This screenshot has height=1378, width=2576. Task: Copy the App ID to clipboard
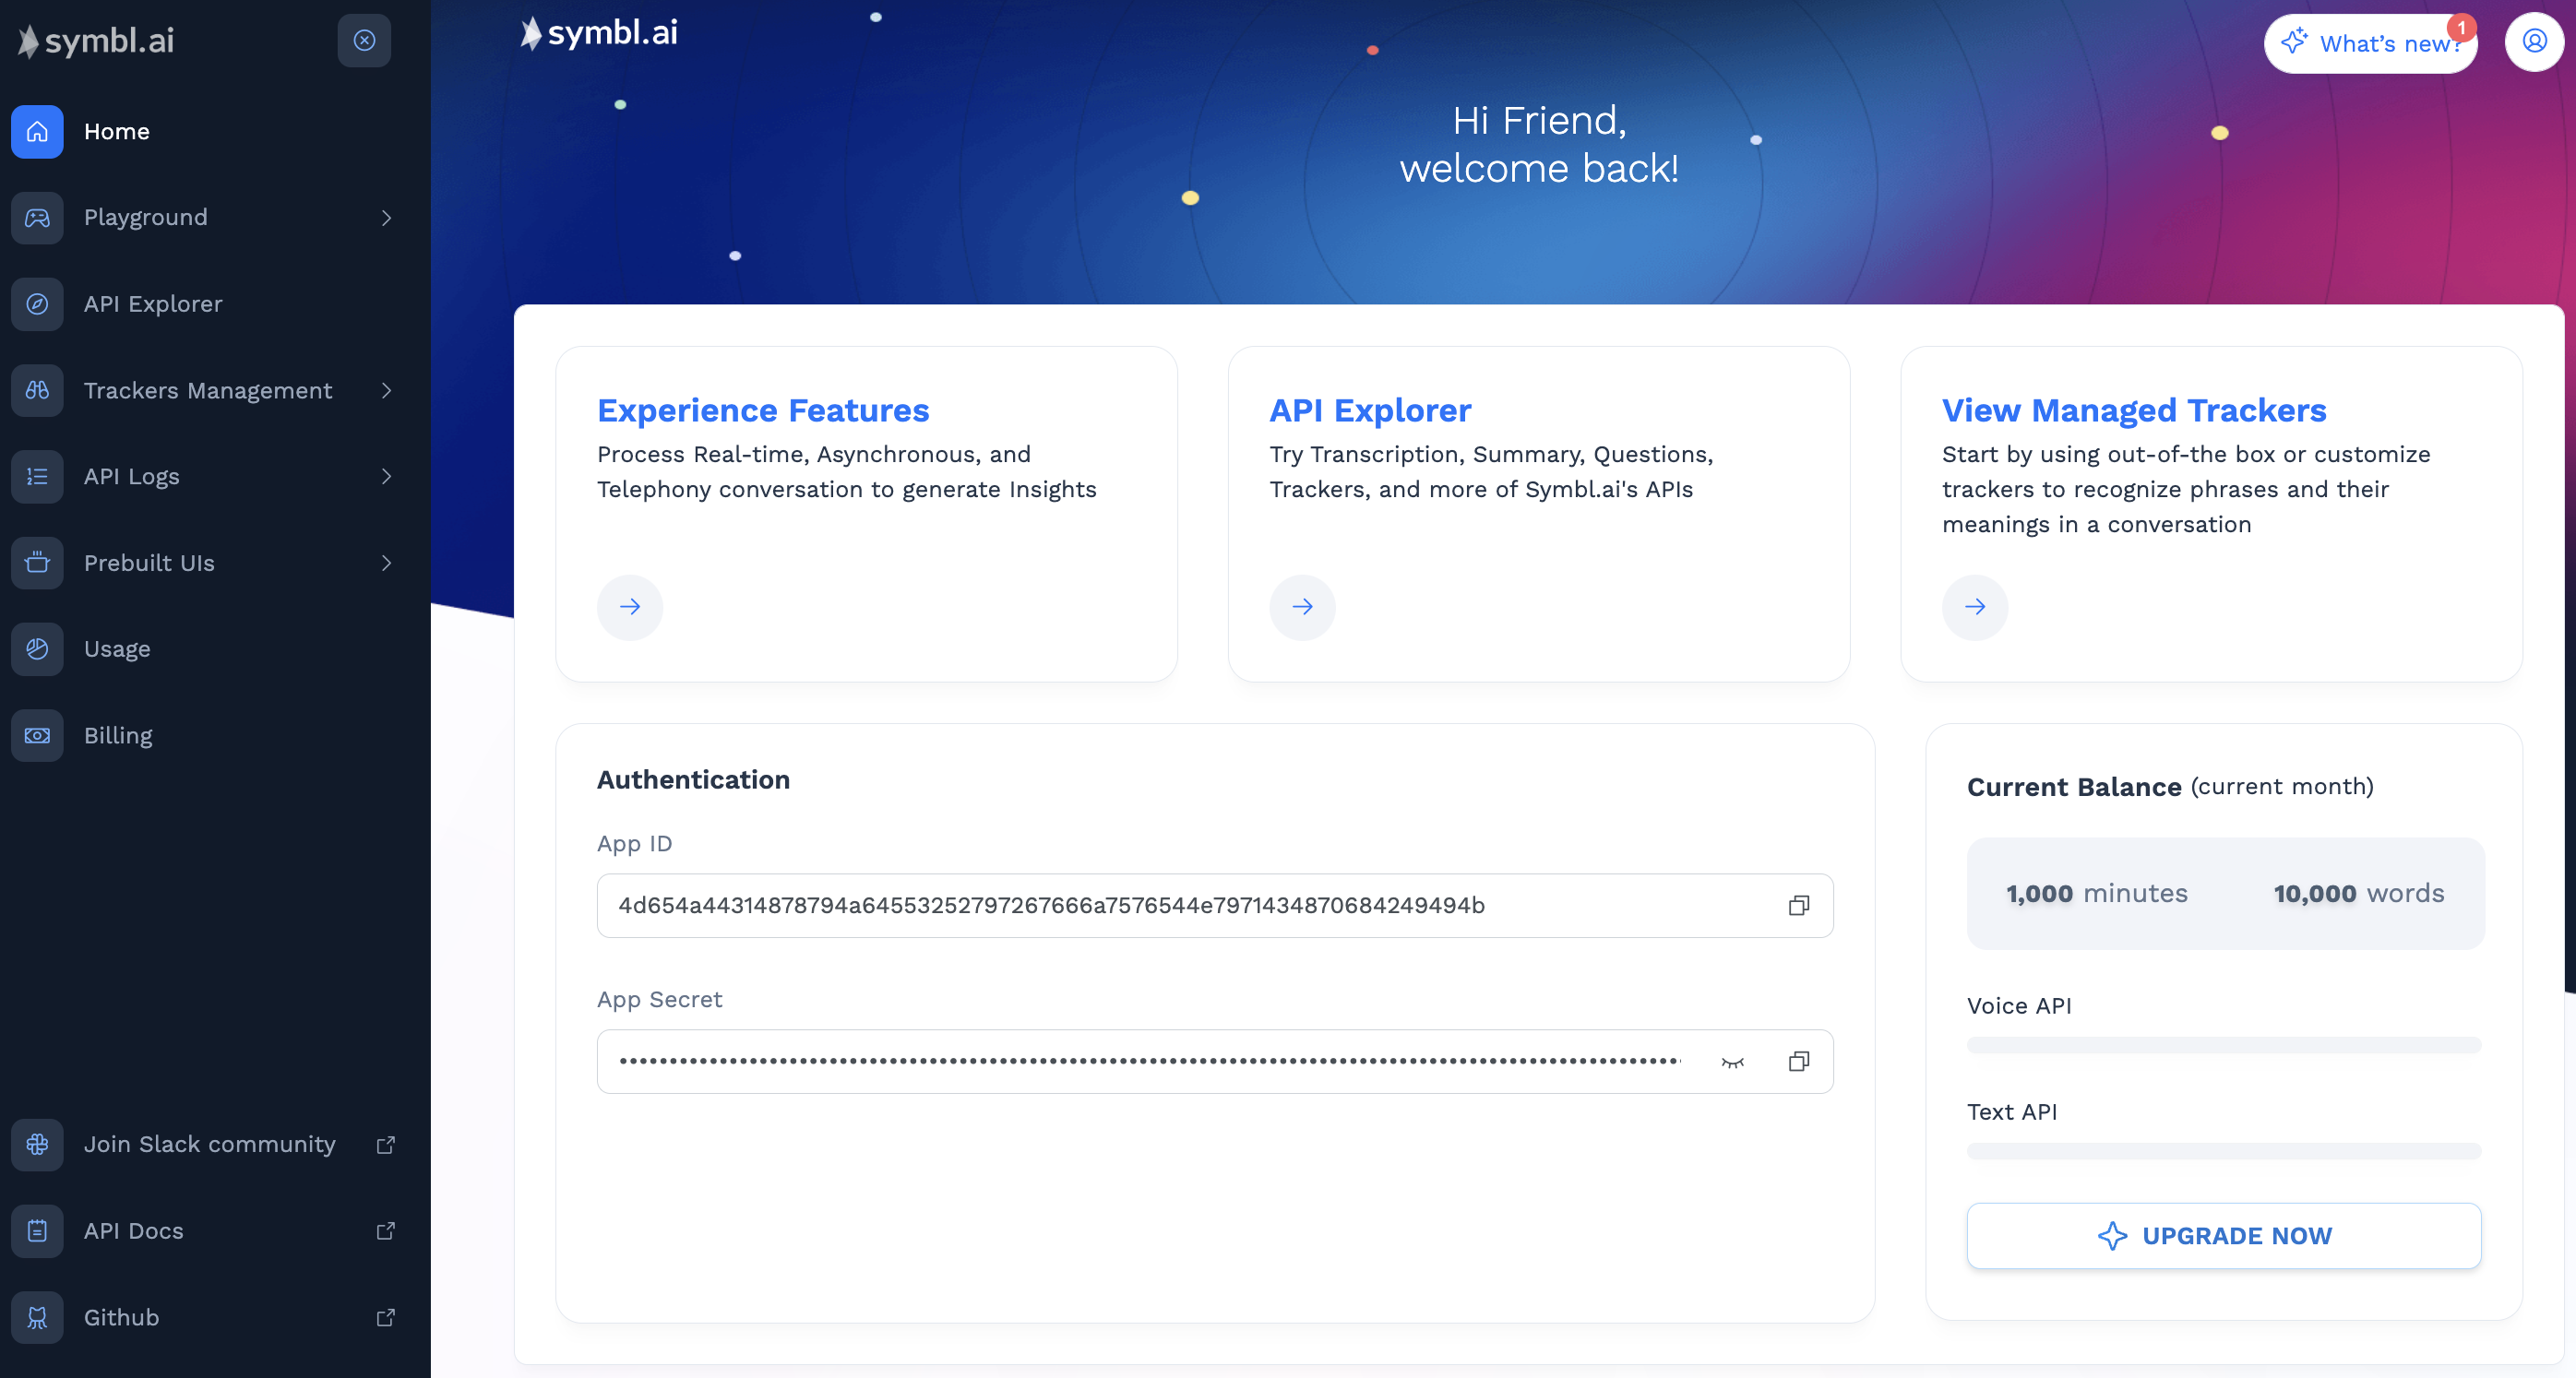[x=1799, y=905]
